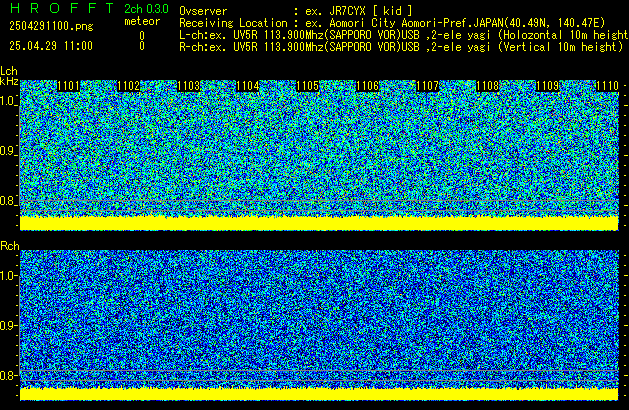Click the 1104 time marker
The image size is (629, 410).
point(248,86)
